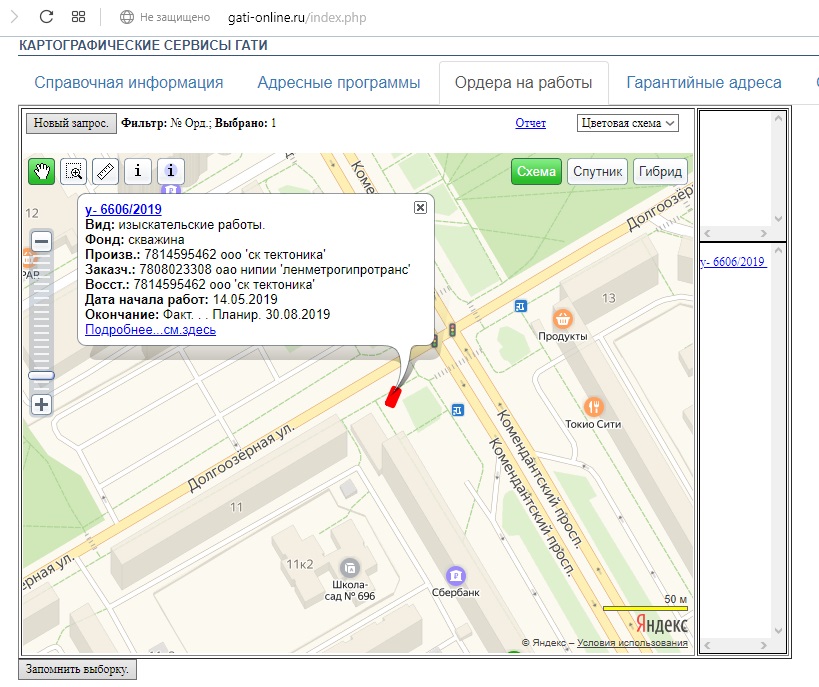Open the Цветовая схема dropdown
This screenshot has width=819, height=687.
[628, 123]
